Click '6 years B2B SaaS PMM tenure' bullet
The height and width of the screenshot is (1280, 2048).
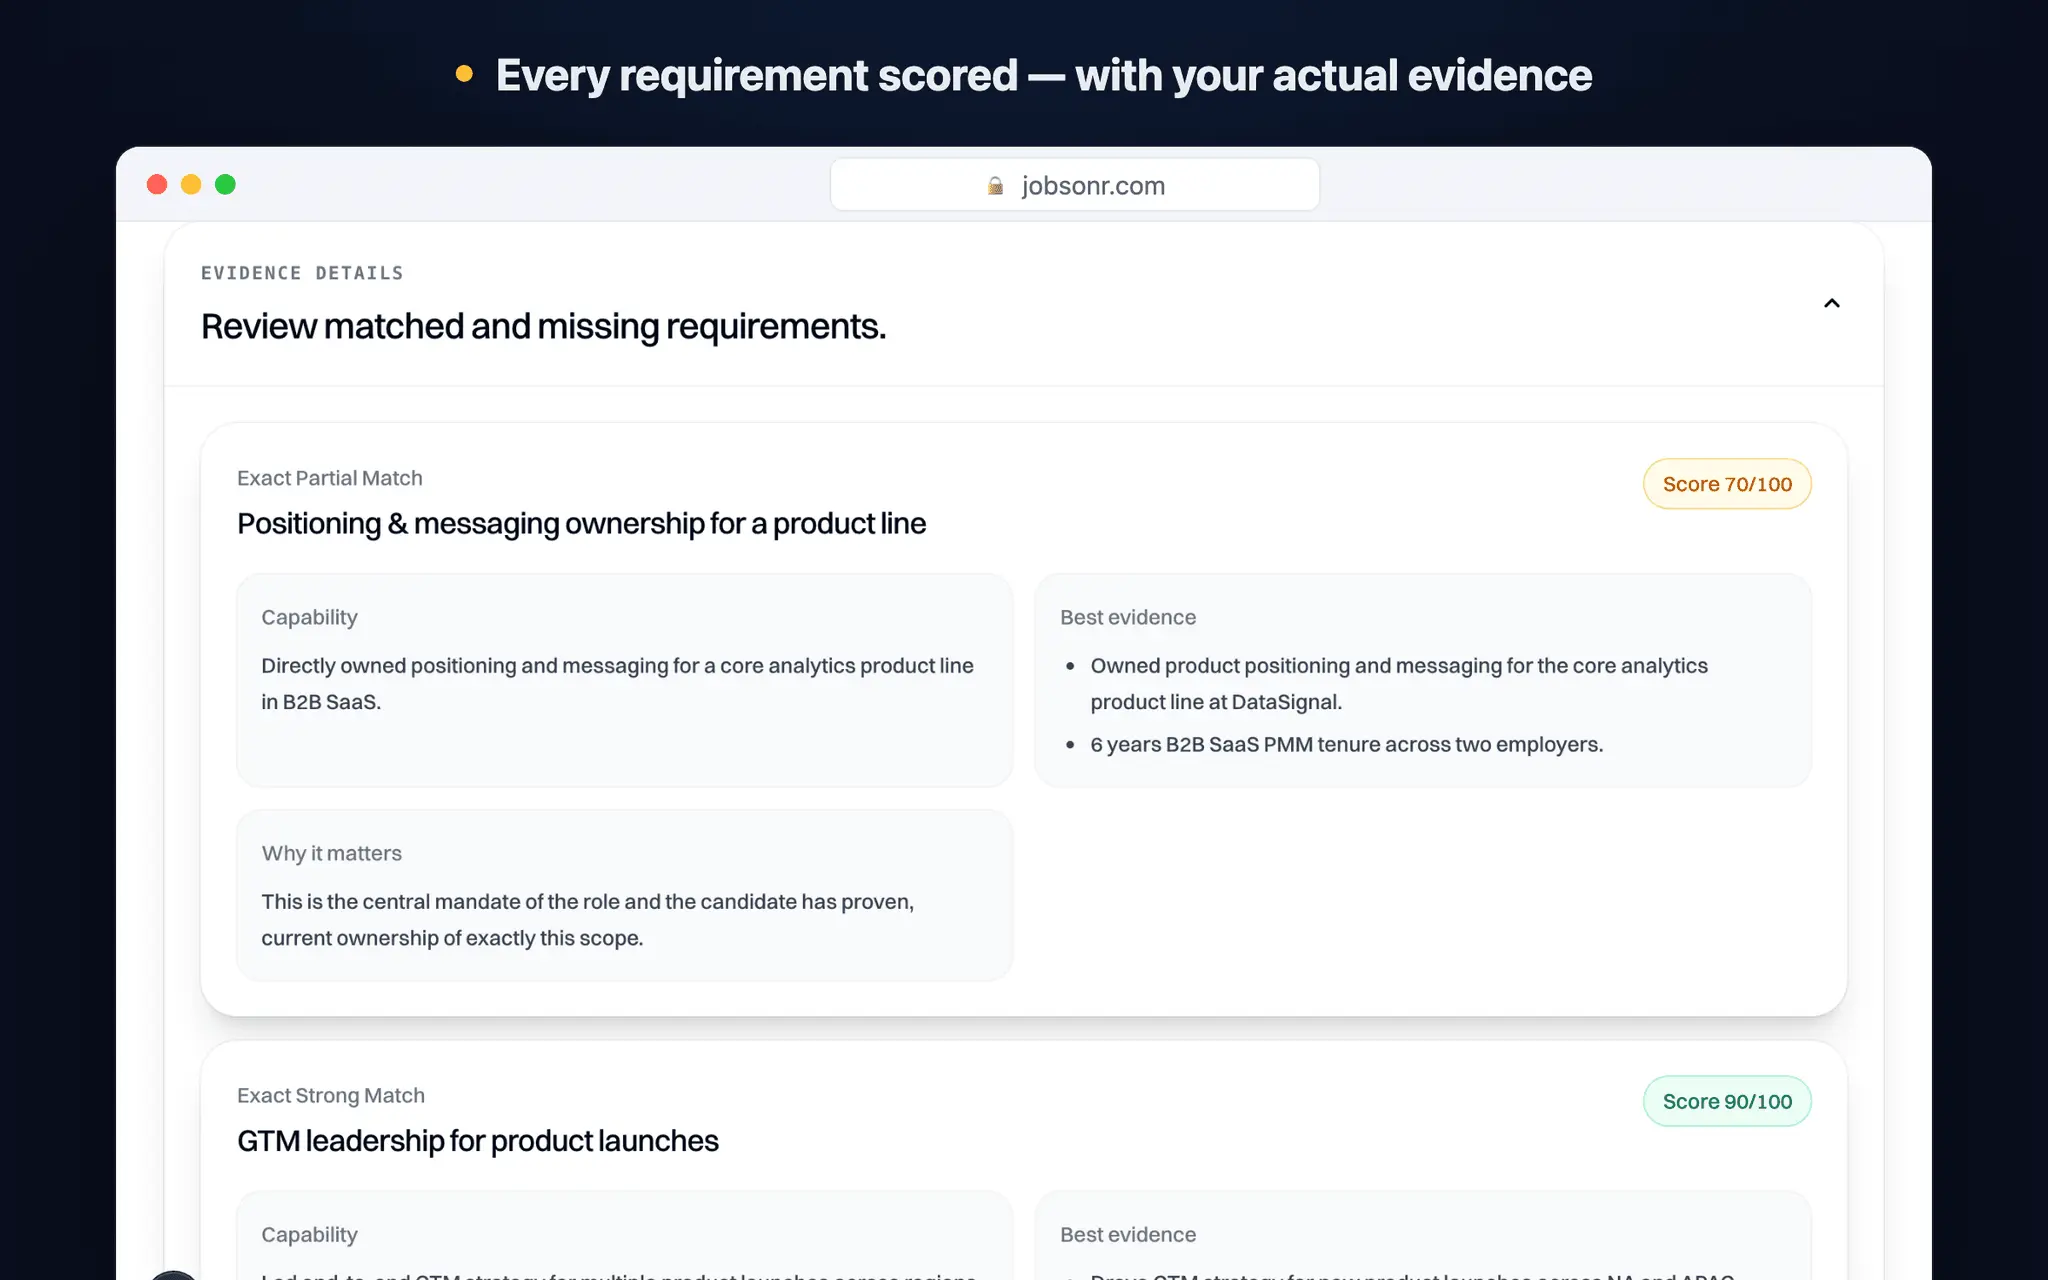coord(1346,745)
